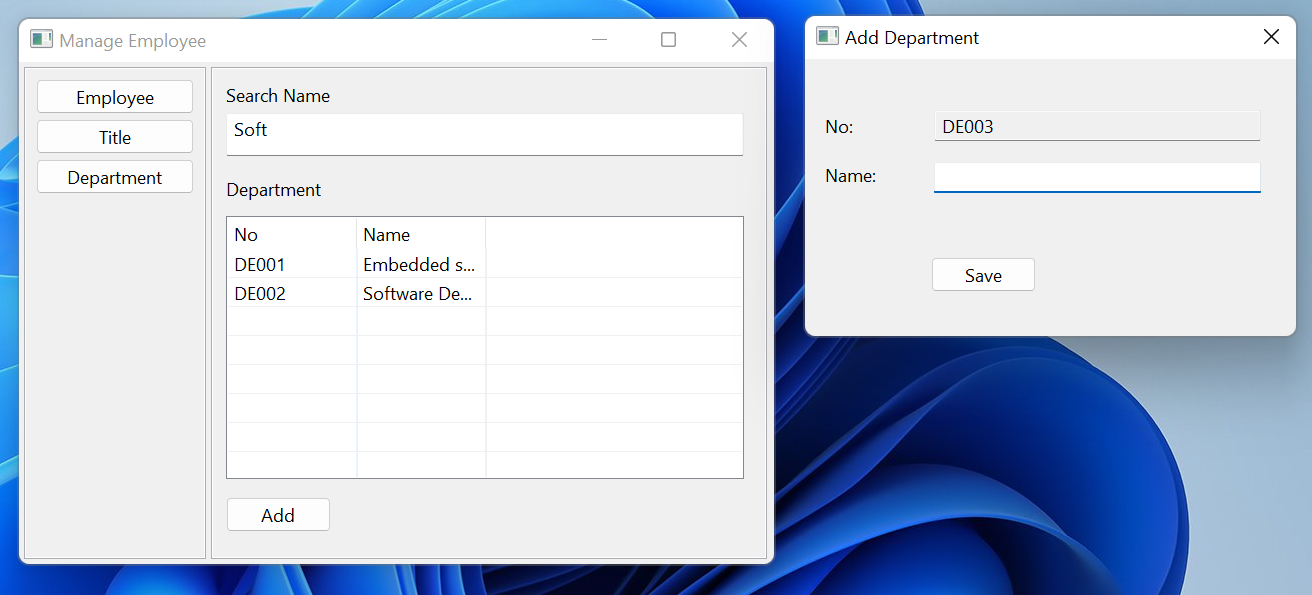Switch to the Department section

(x=115, y=177)
